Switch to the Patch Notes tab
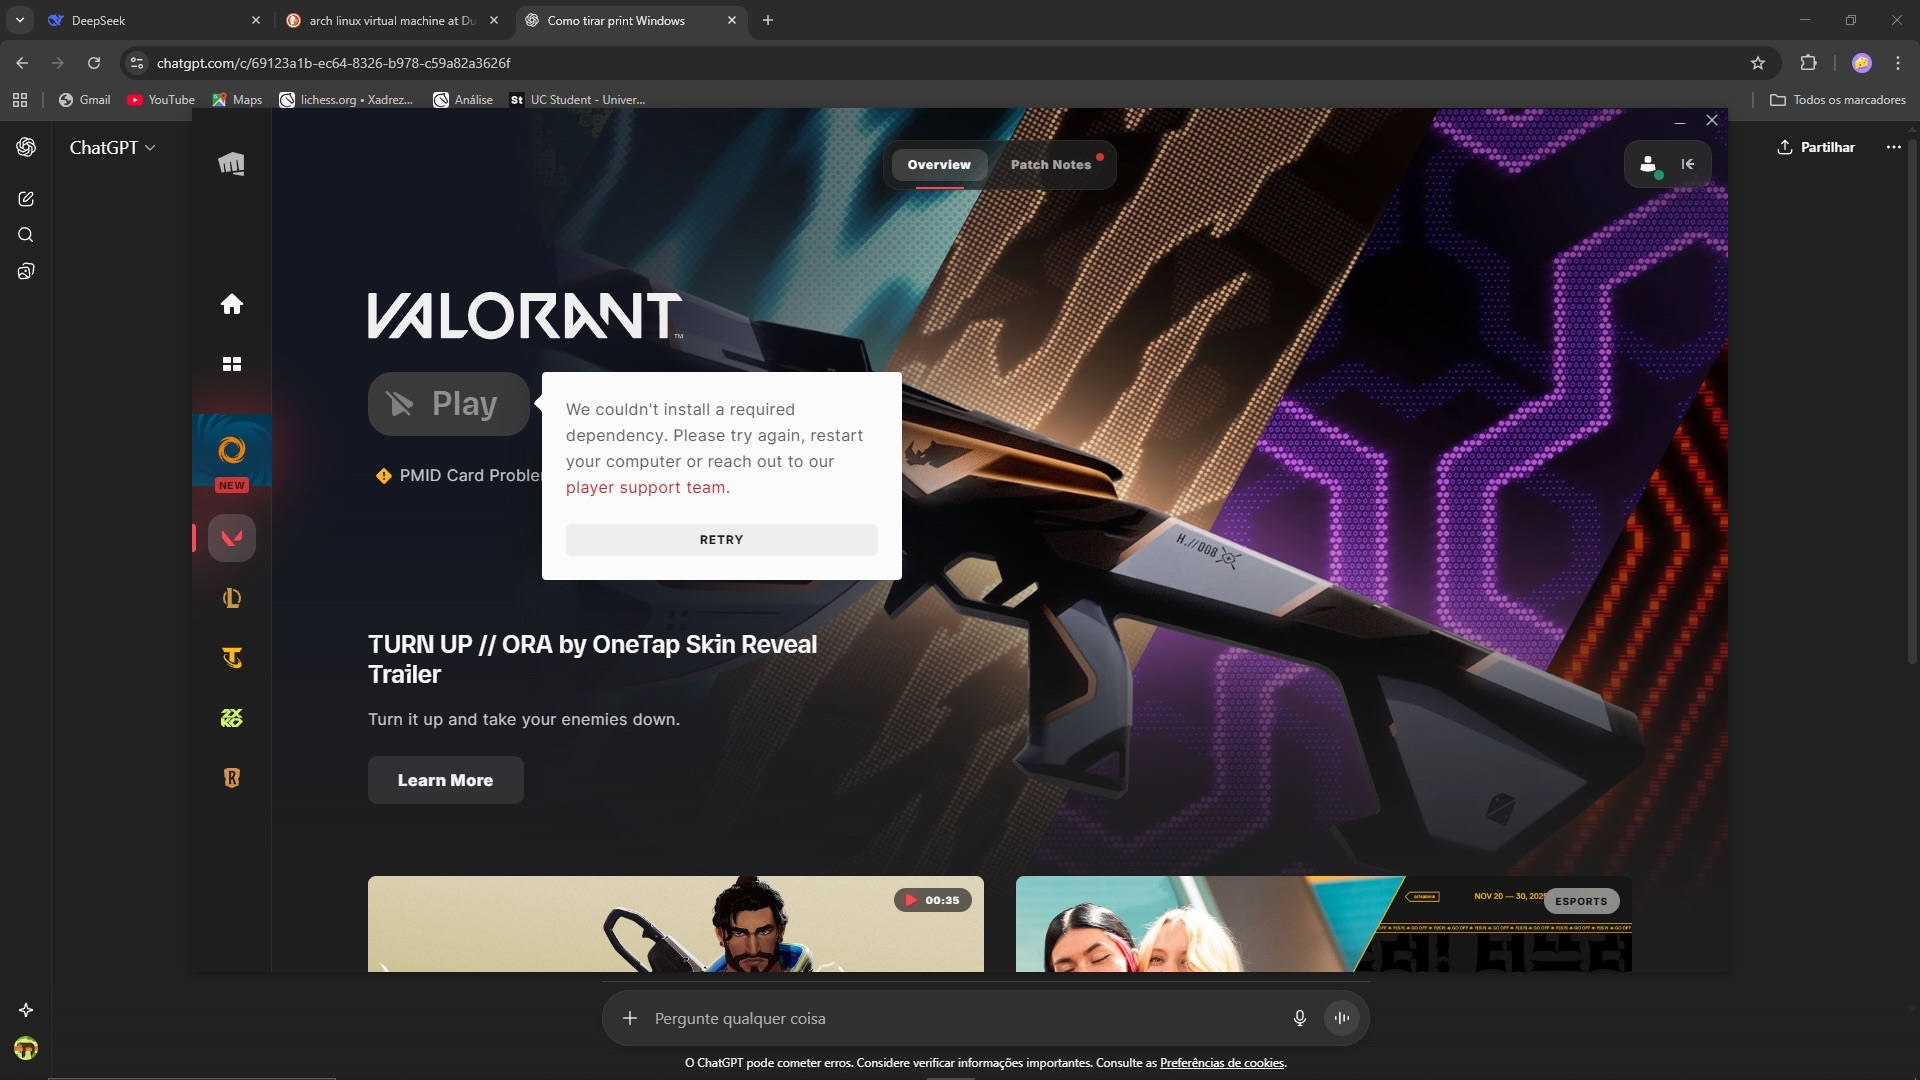This screenshot has width=1920, height=1080. [1050, 165]
